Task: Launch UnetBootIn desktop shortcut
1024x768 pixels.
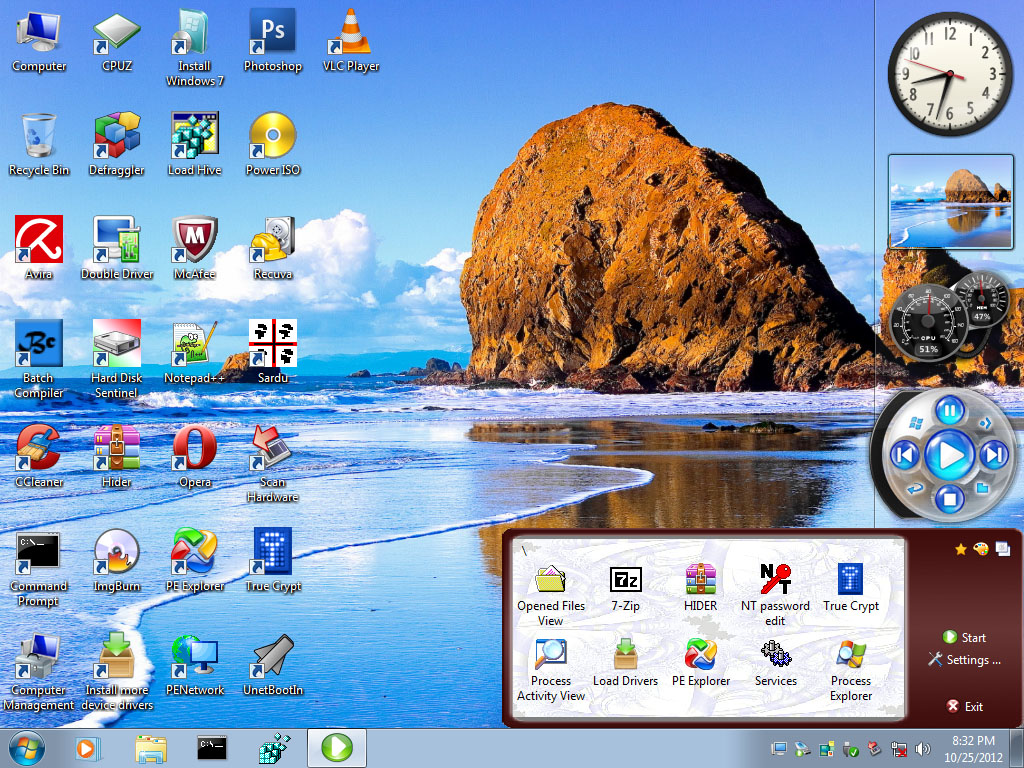Action: (272, 664)
